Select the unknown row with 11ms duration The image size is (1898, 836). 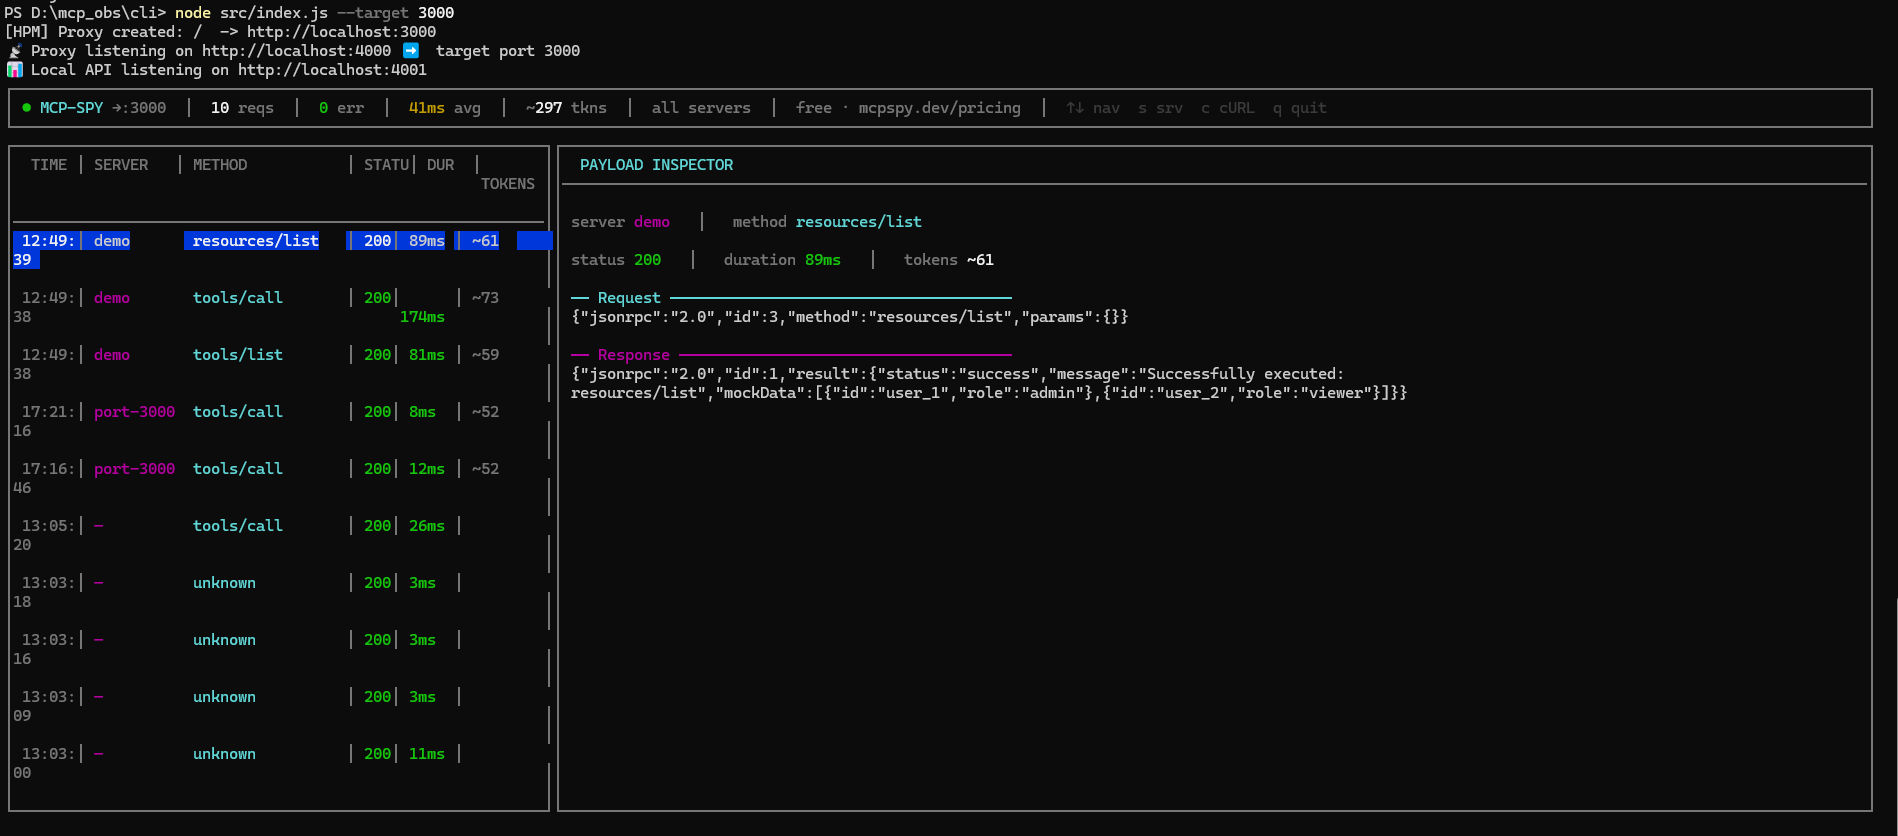(x=280, y=763)
